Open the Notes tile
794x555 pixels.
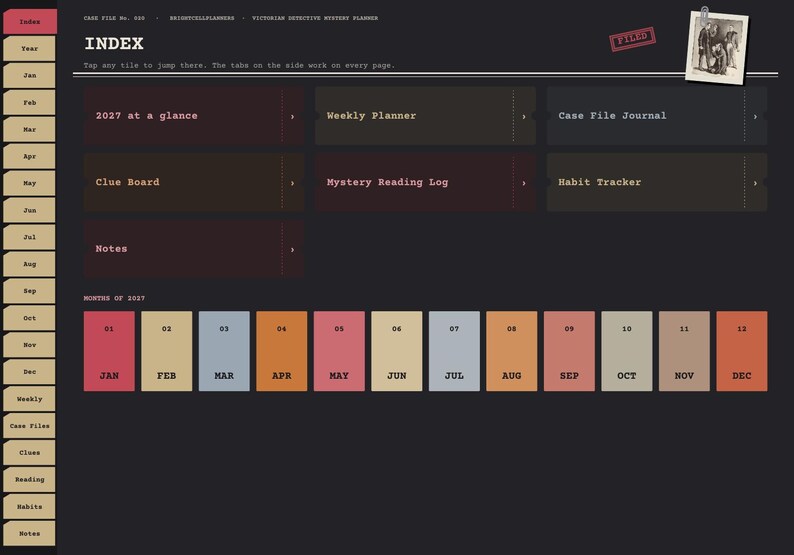pos(194,249)
